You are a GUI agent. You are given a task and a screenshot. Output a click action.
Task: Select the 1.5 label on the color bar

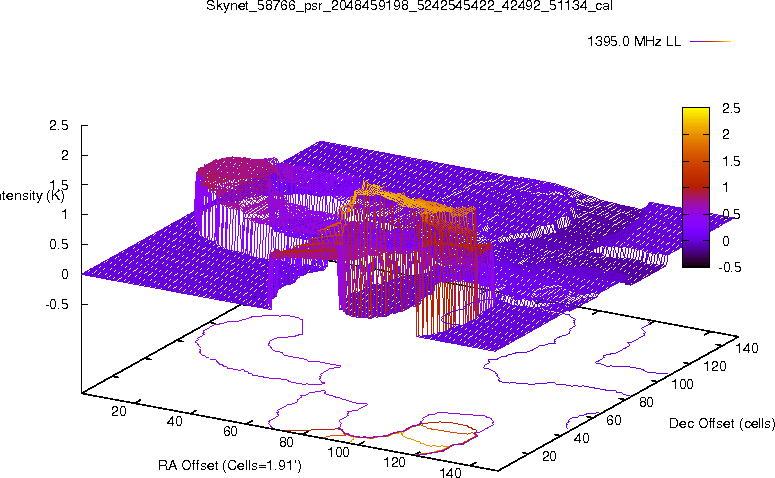coord(731,162)
